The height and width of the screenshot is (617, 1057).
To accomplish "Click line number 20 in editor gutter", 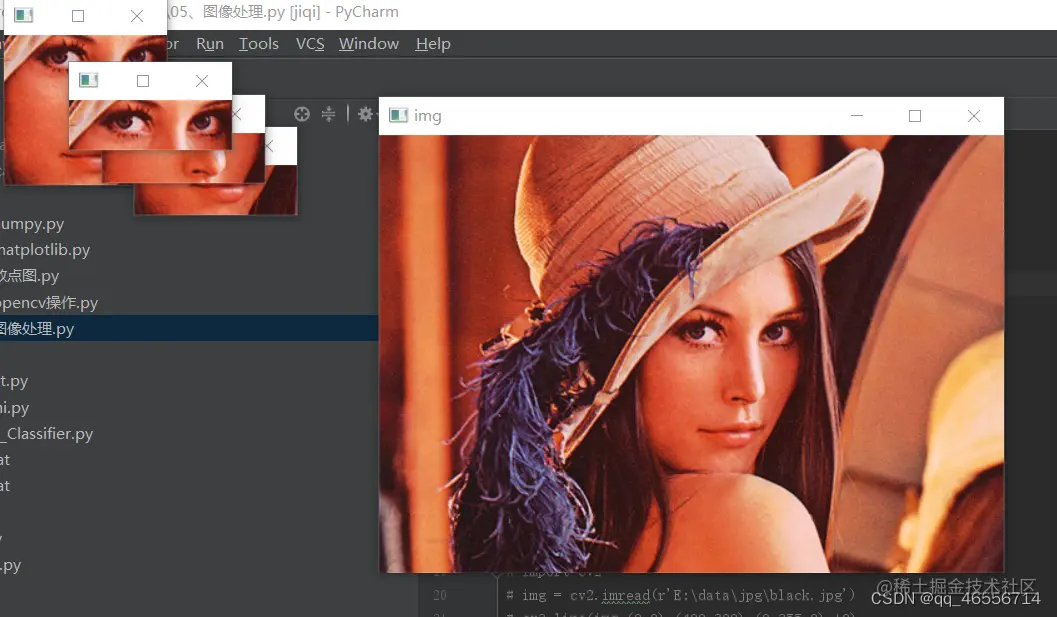I will click(x=440, y=595).
